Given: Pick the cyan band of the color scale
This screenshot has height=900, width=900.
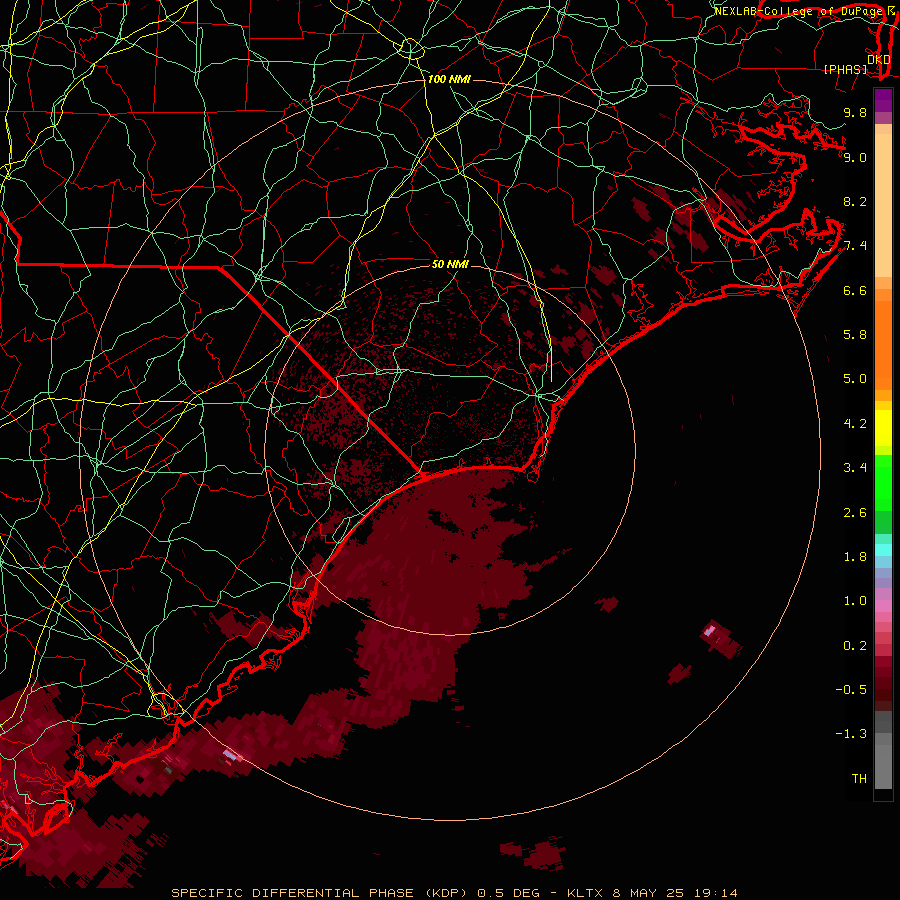Looking at the screenshot, I should [x=883, y=550].
